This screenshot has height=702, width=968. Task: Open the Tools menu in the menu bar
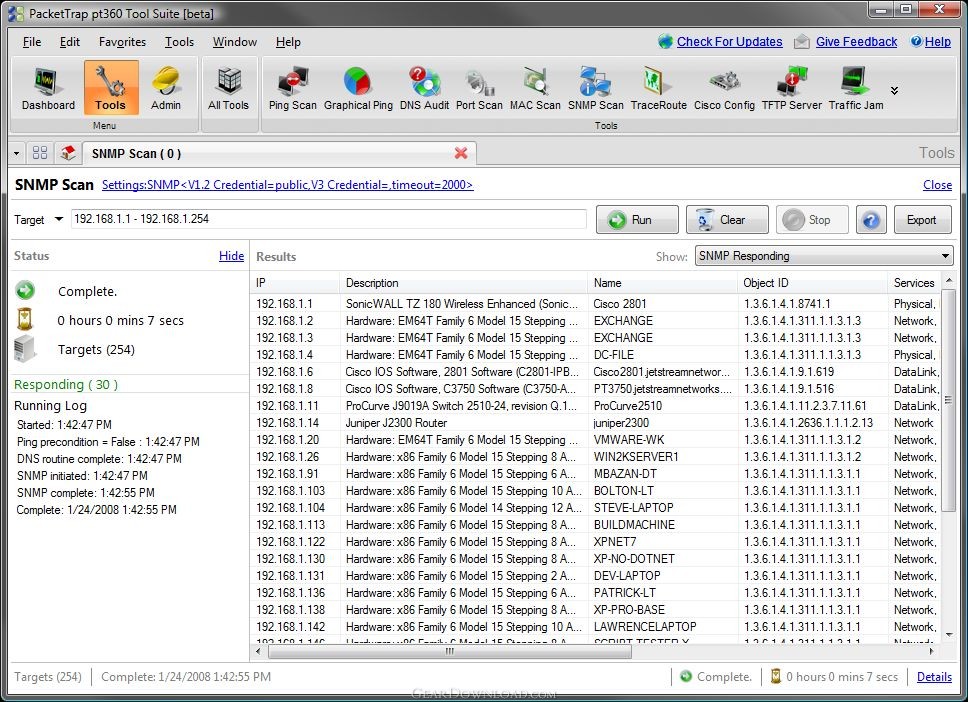[x=179, y=42]
